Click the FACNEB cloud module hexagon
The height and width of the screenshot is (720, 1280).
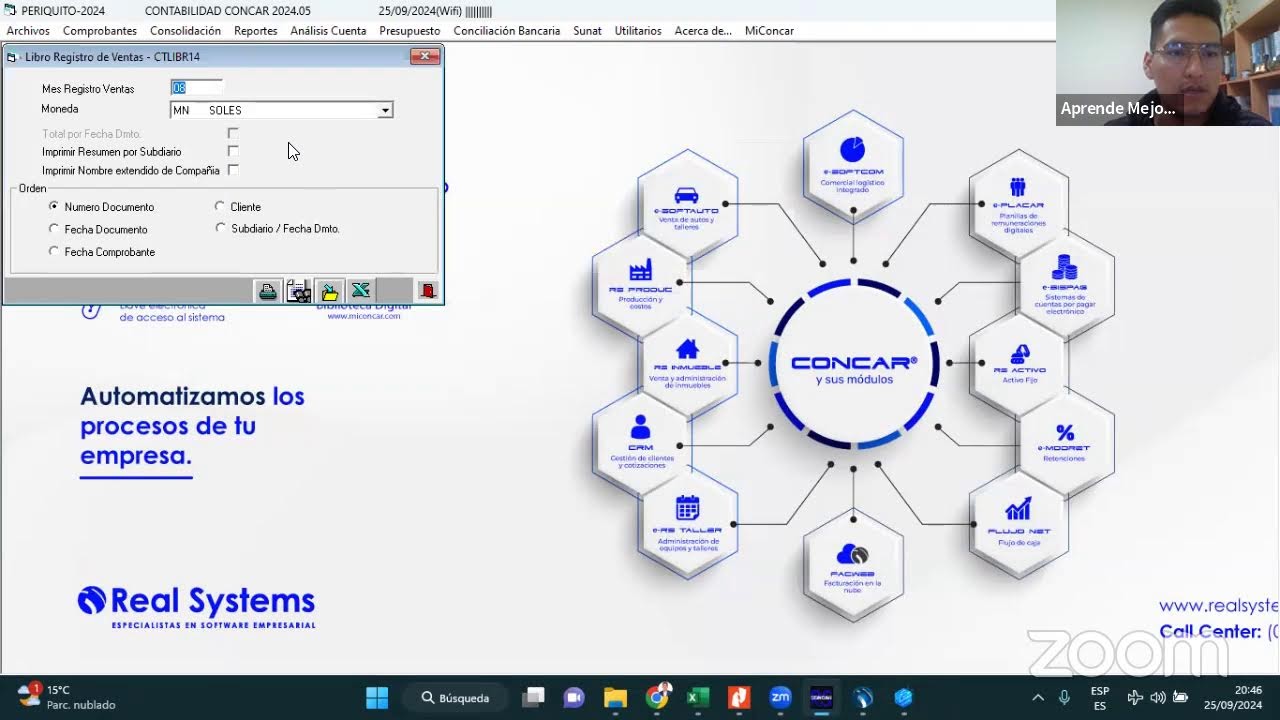(853, 564)
